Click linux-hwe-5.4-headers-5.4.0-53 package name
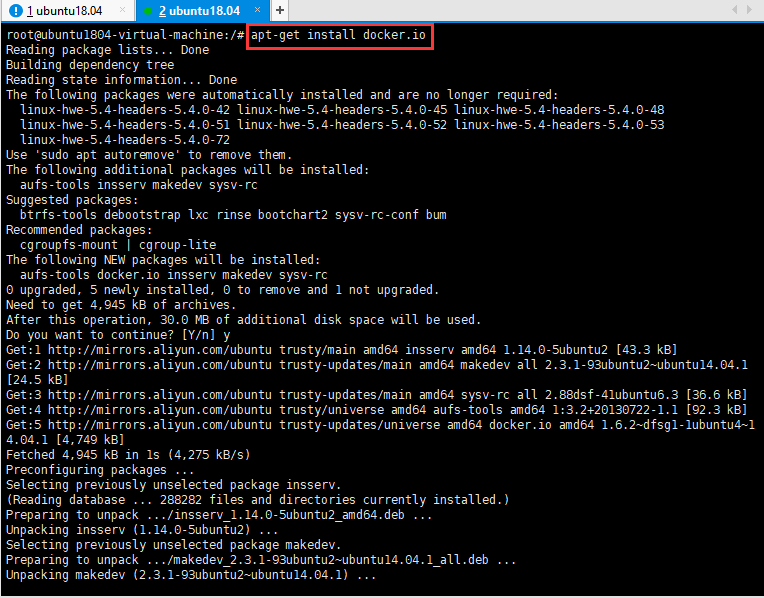 coord(559,125)
